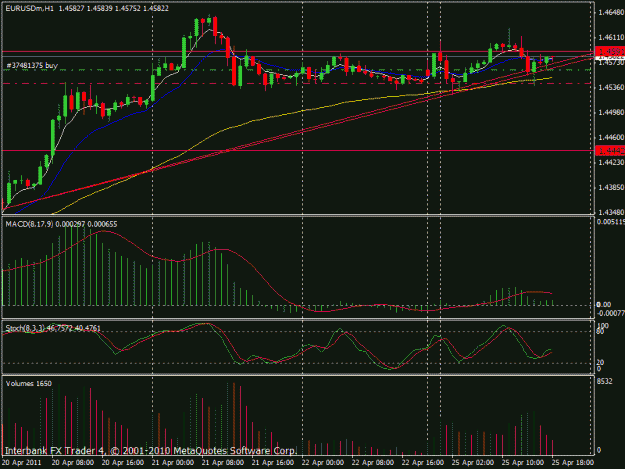625x469 pixels.
Task: Click the 1.46110 price scale value
Action: pos(611,37)
